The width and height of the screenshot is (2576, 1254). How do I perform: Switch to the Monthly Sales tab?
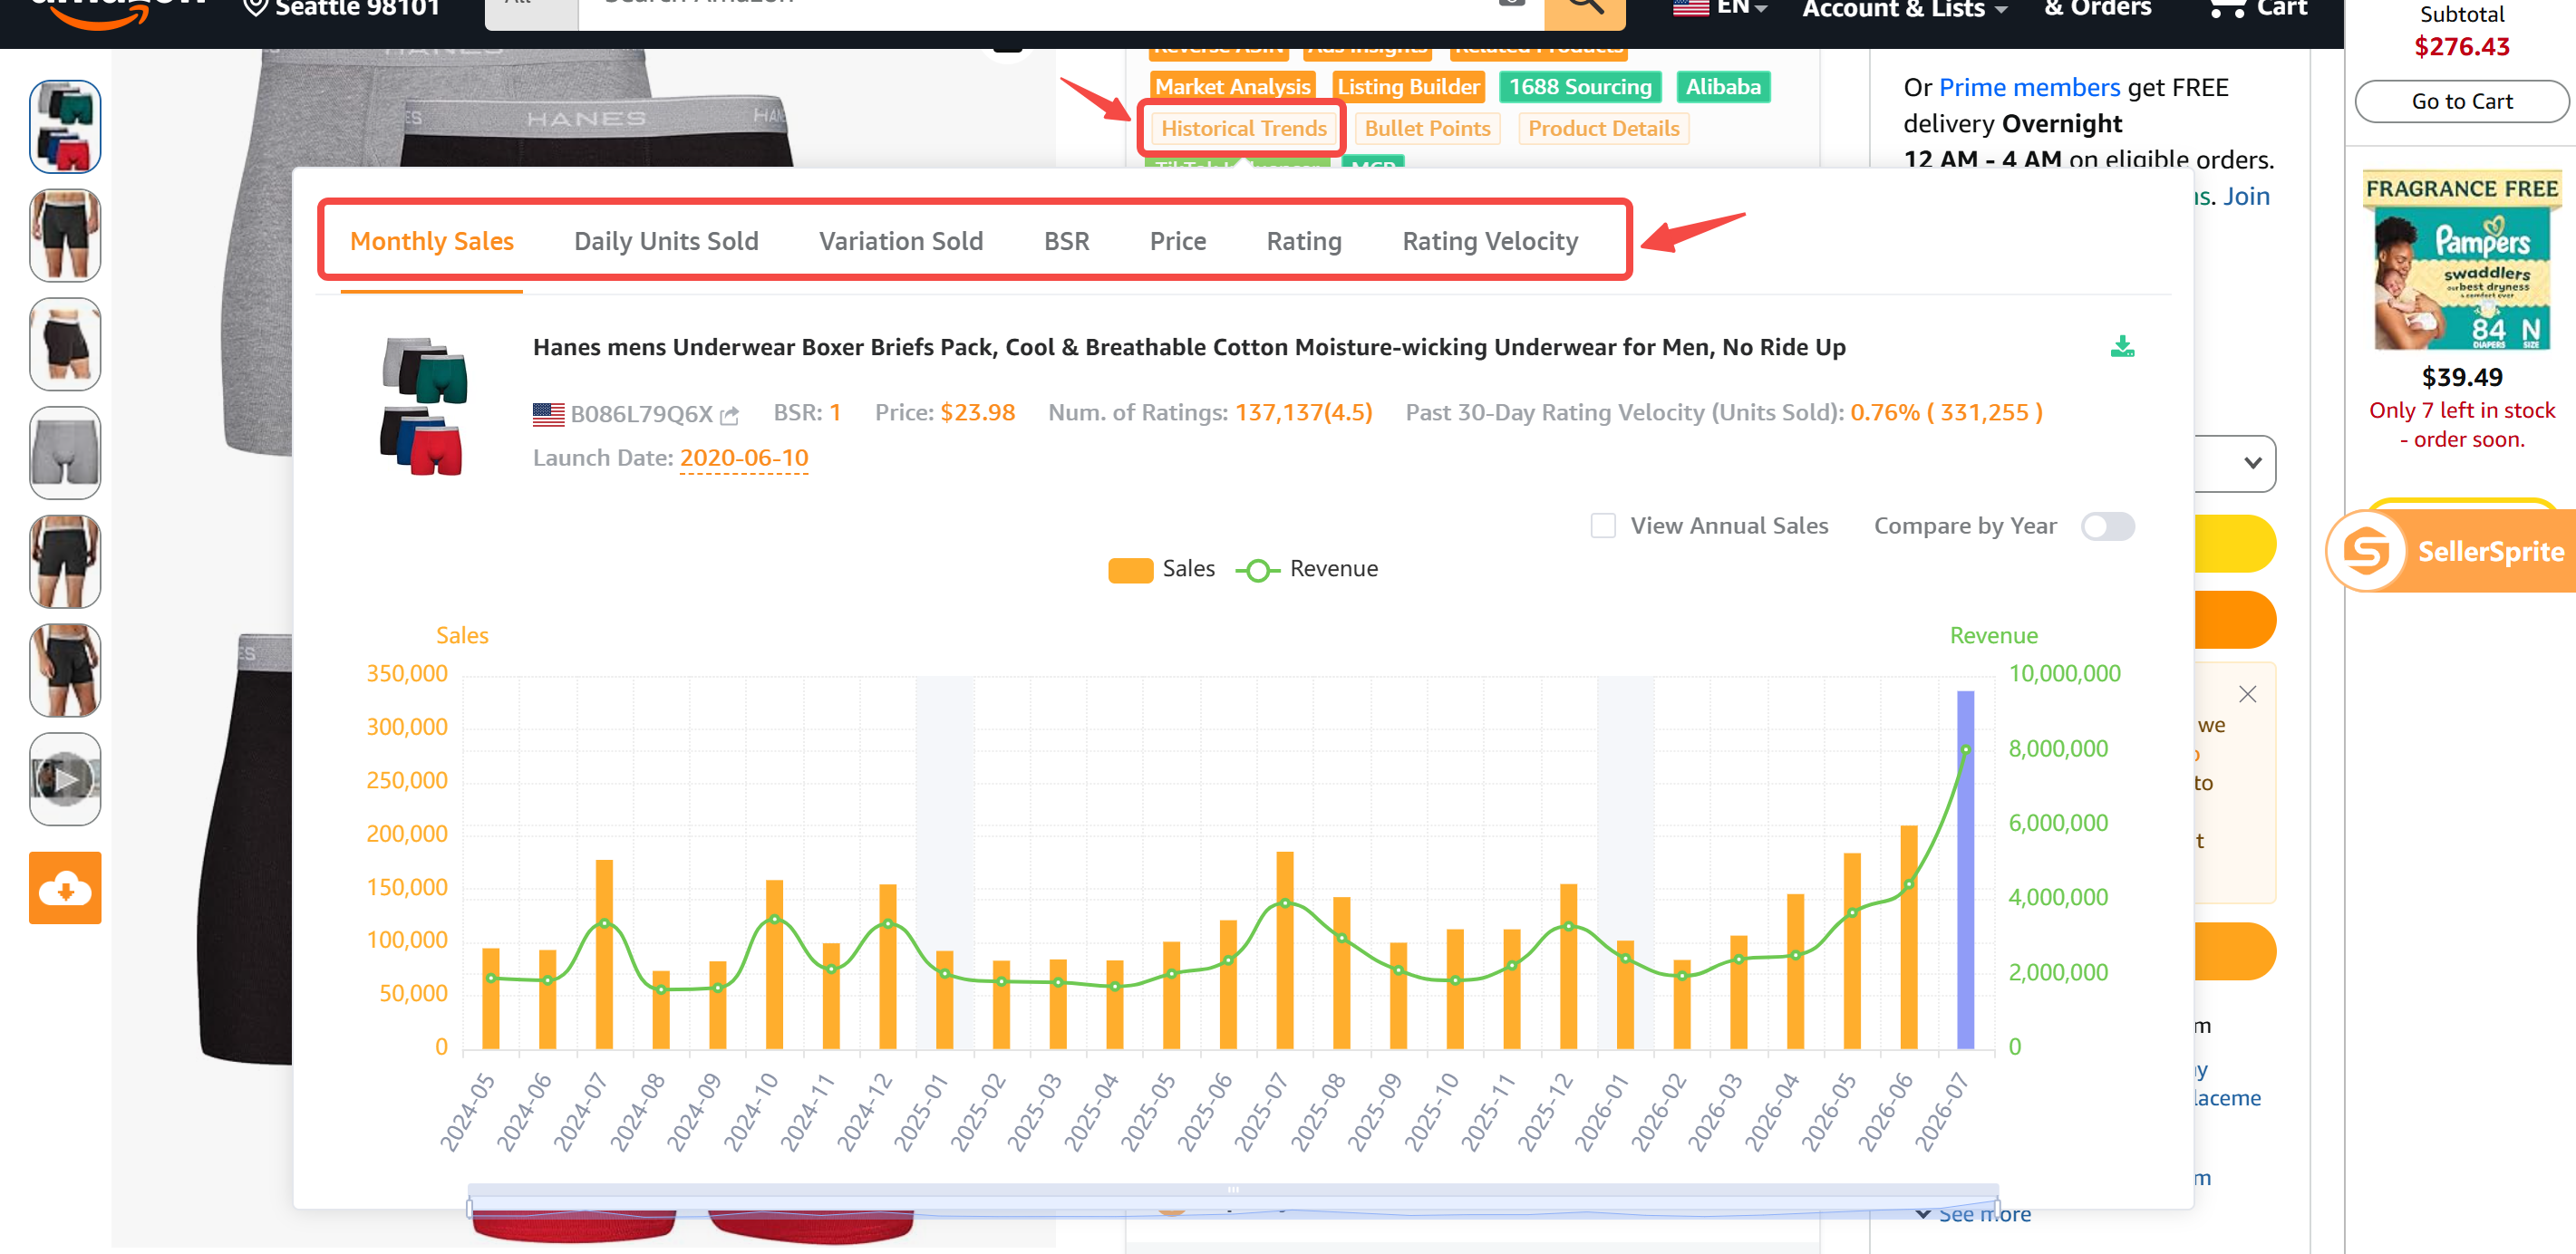point(432,241)
